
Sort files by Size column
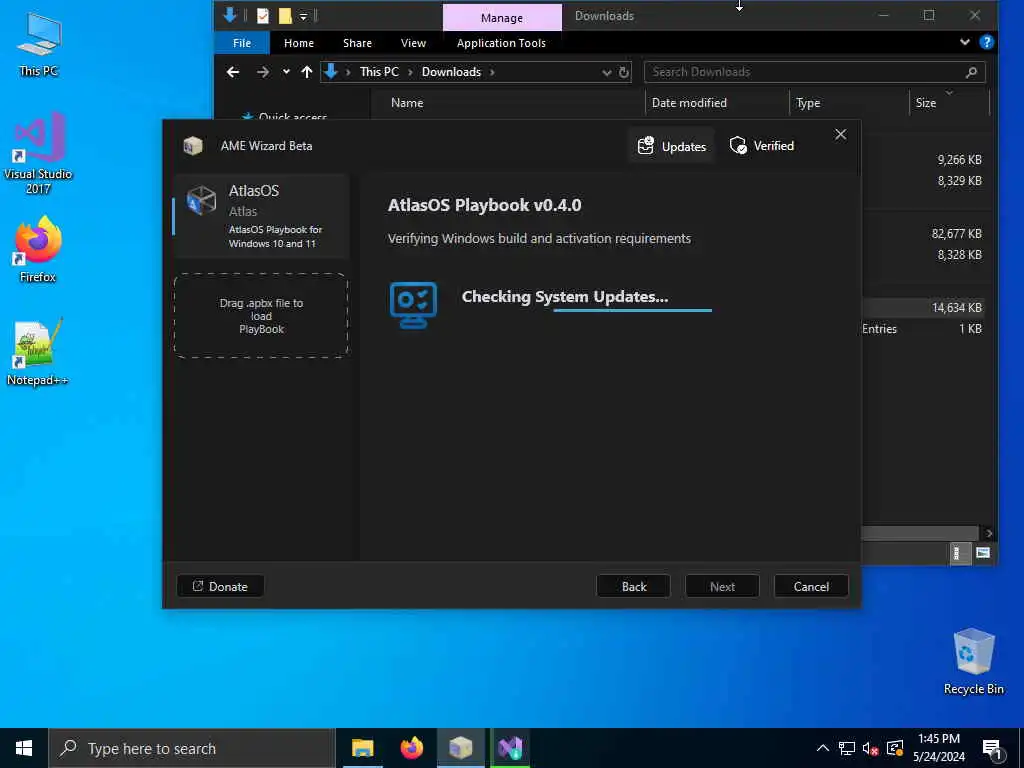[925, 103]
